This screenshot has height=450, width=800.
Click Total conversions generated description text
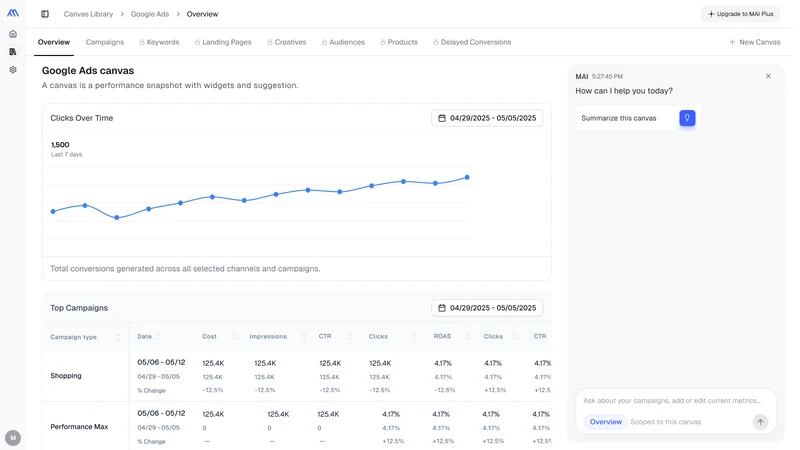pos(185,269)
